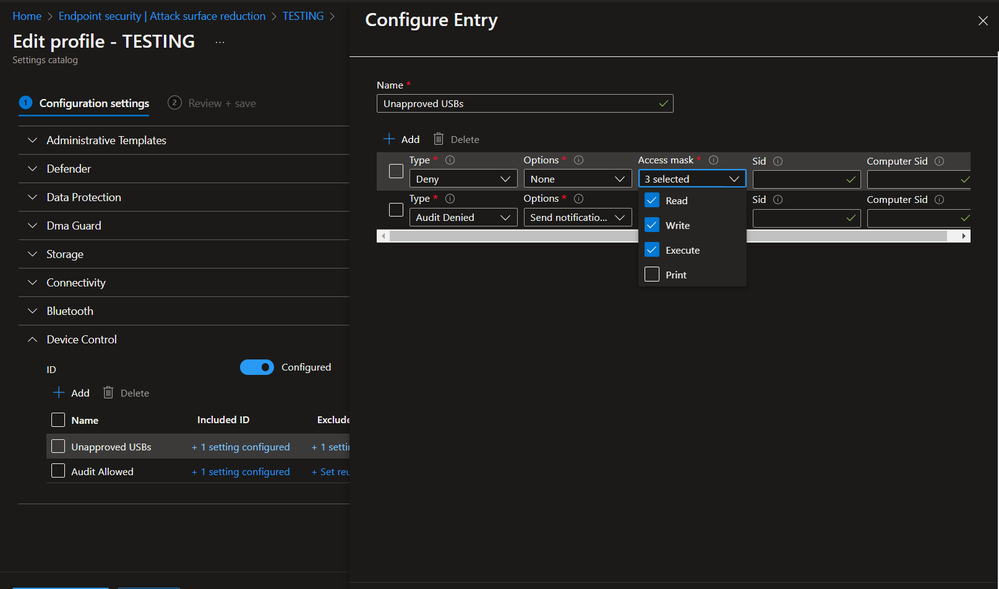Open Endpoint security | Attack surface reduction breadcrumb
Image resolution: width=999 pixels, height=589 pixels.
162,16
